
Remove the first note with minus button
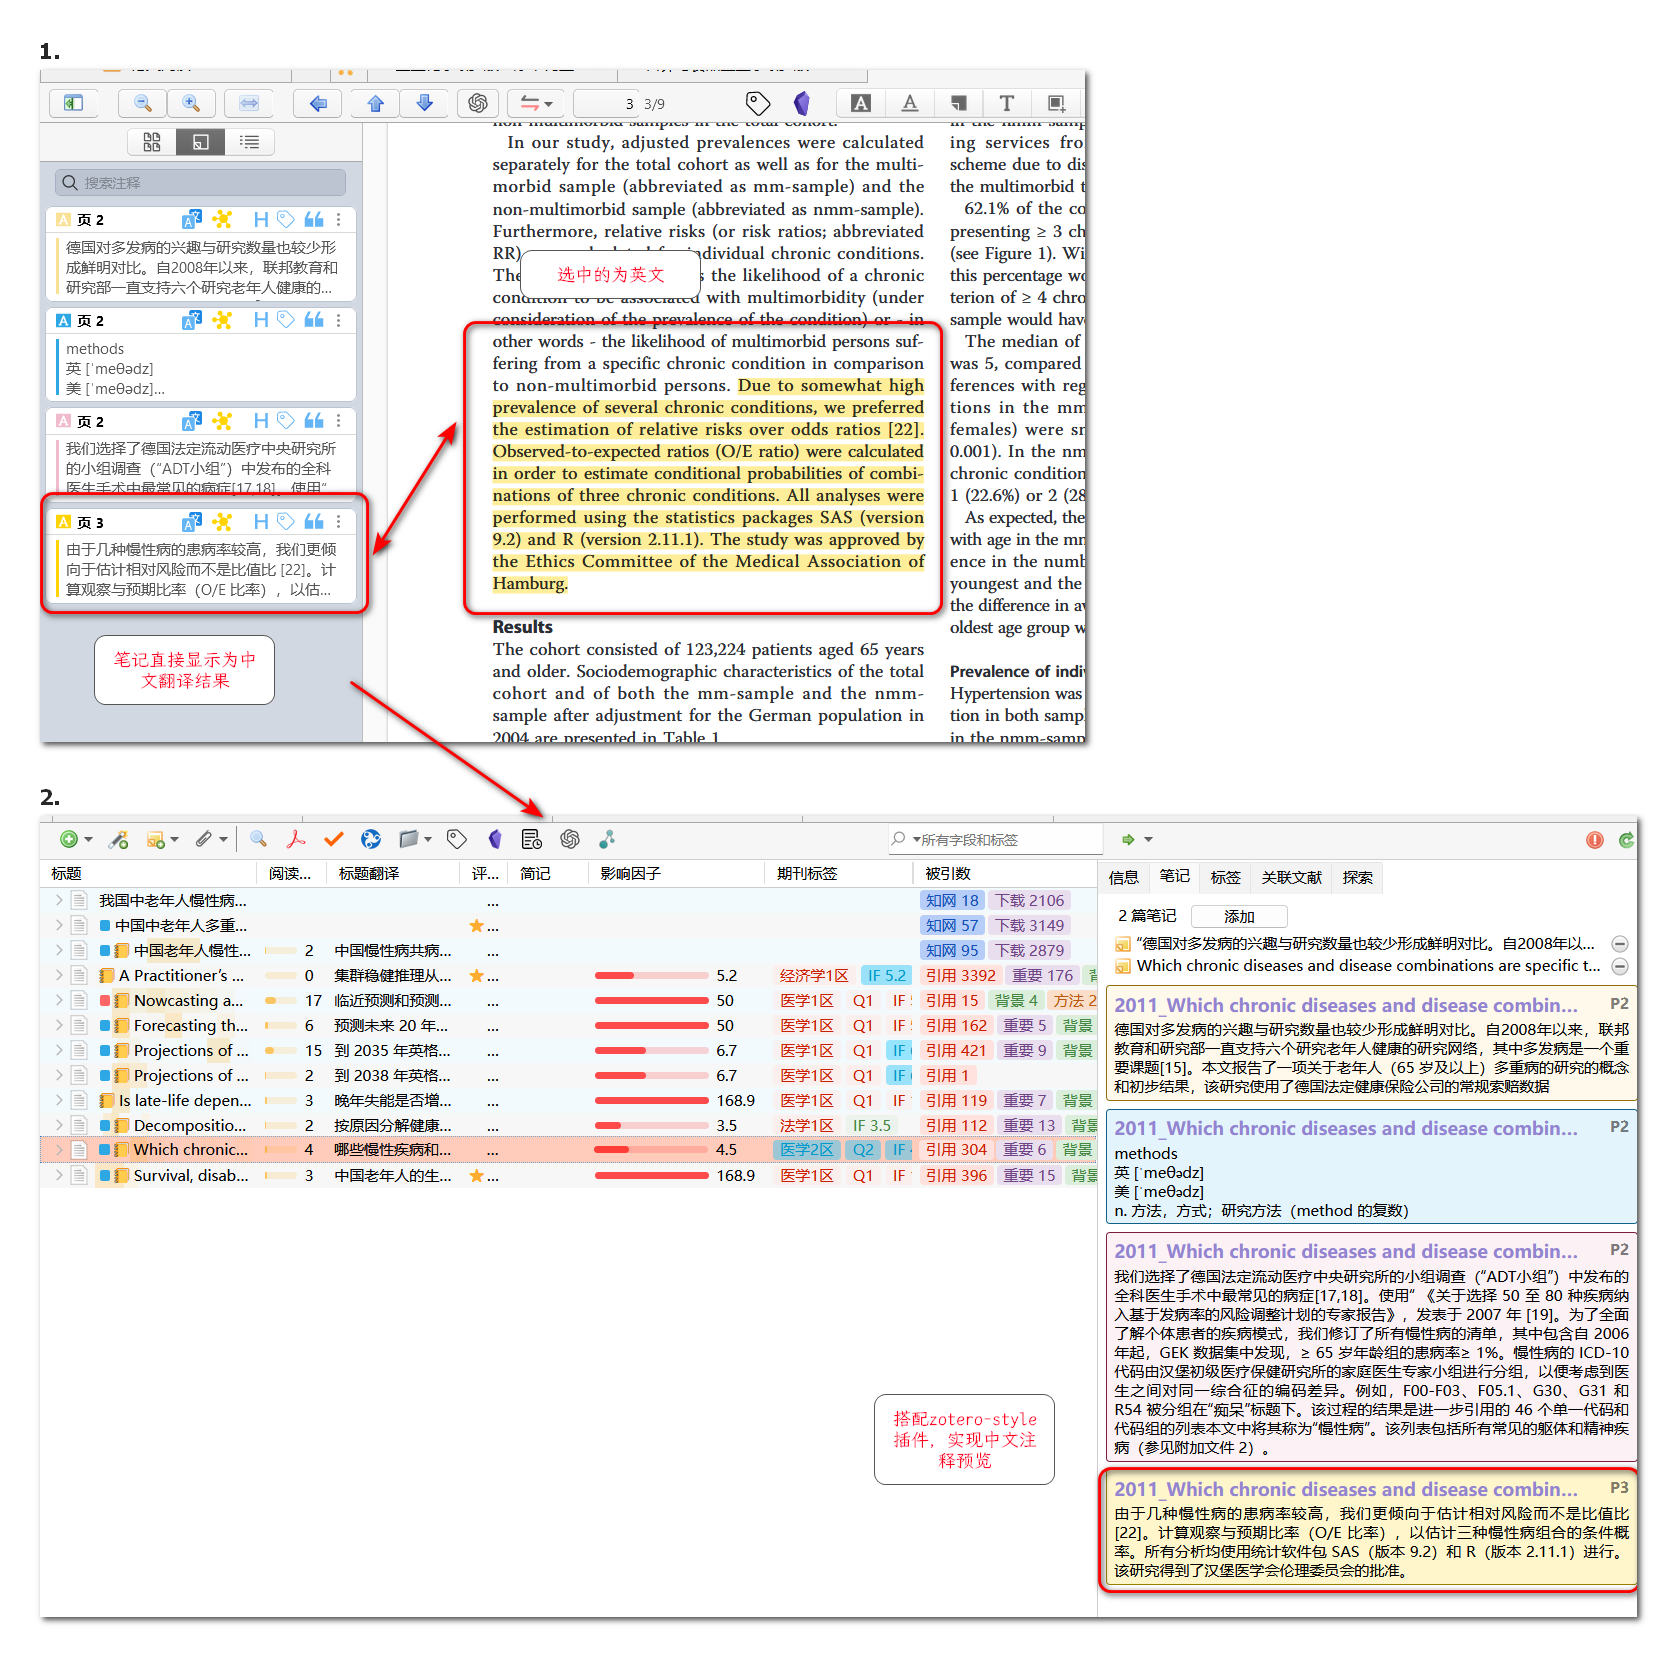(1620, 944)
